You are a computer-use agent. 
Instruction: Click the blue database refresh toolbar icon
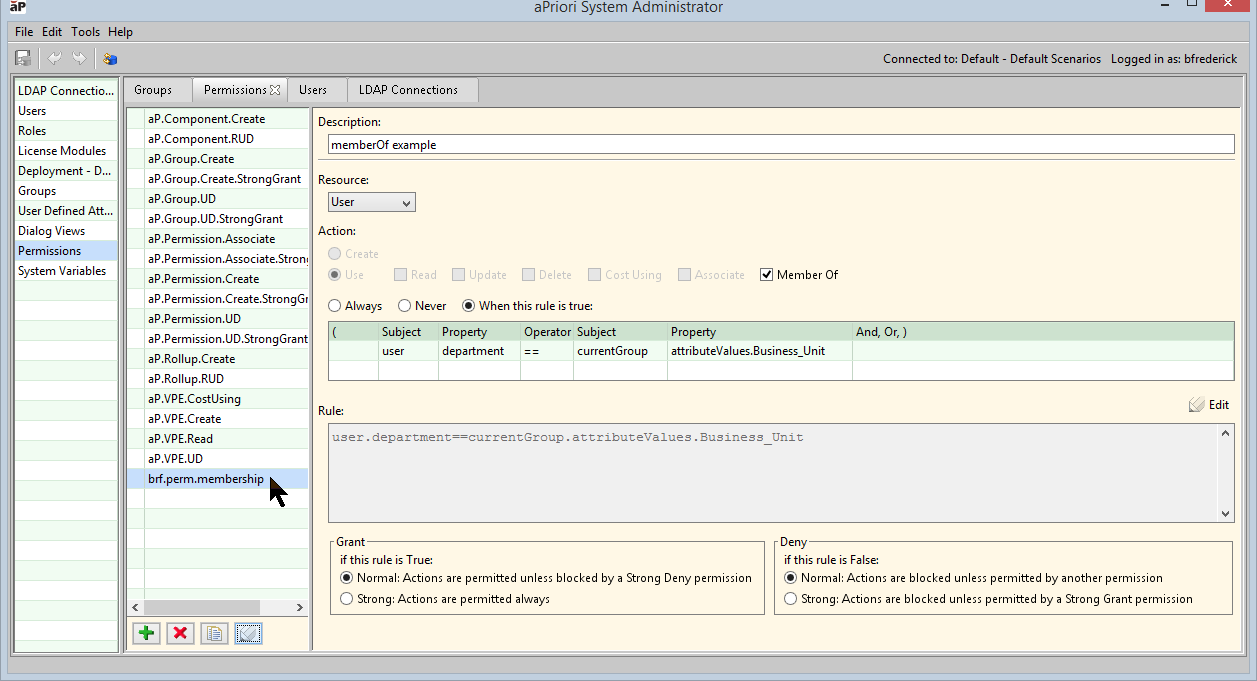pos(110,59)
